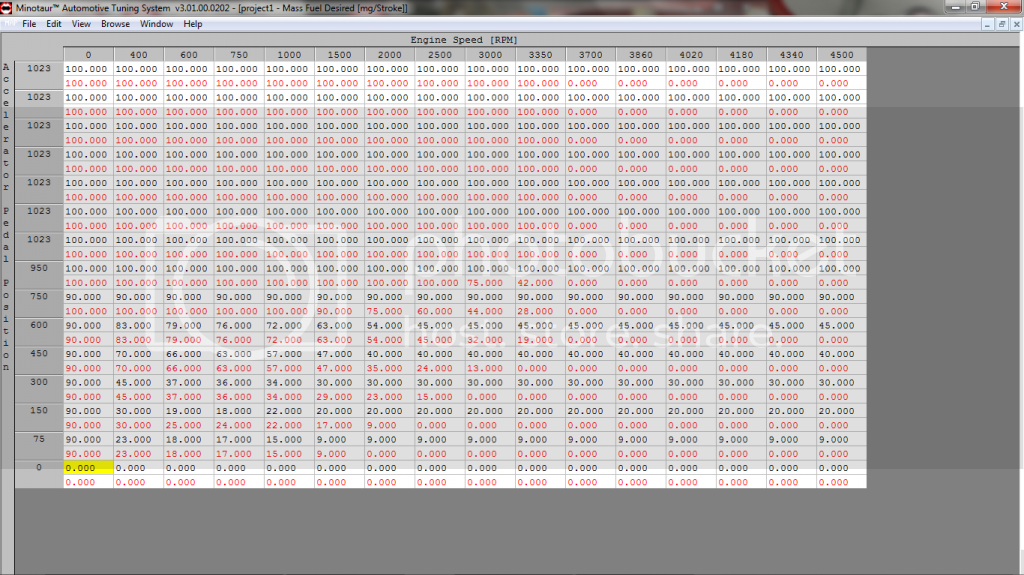Select the 3350 RPM column header

[x=540, y=55]
